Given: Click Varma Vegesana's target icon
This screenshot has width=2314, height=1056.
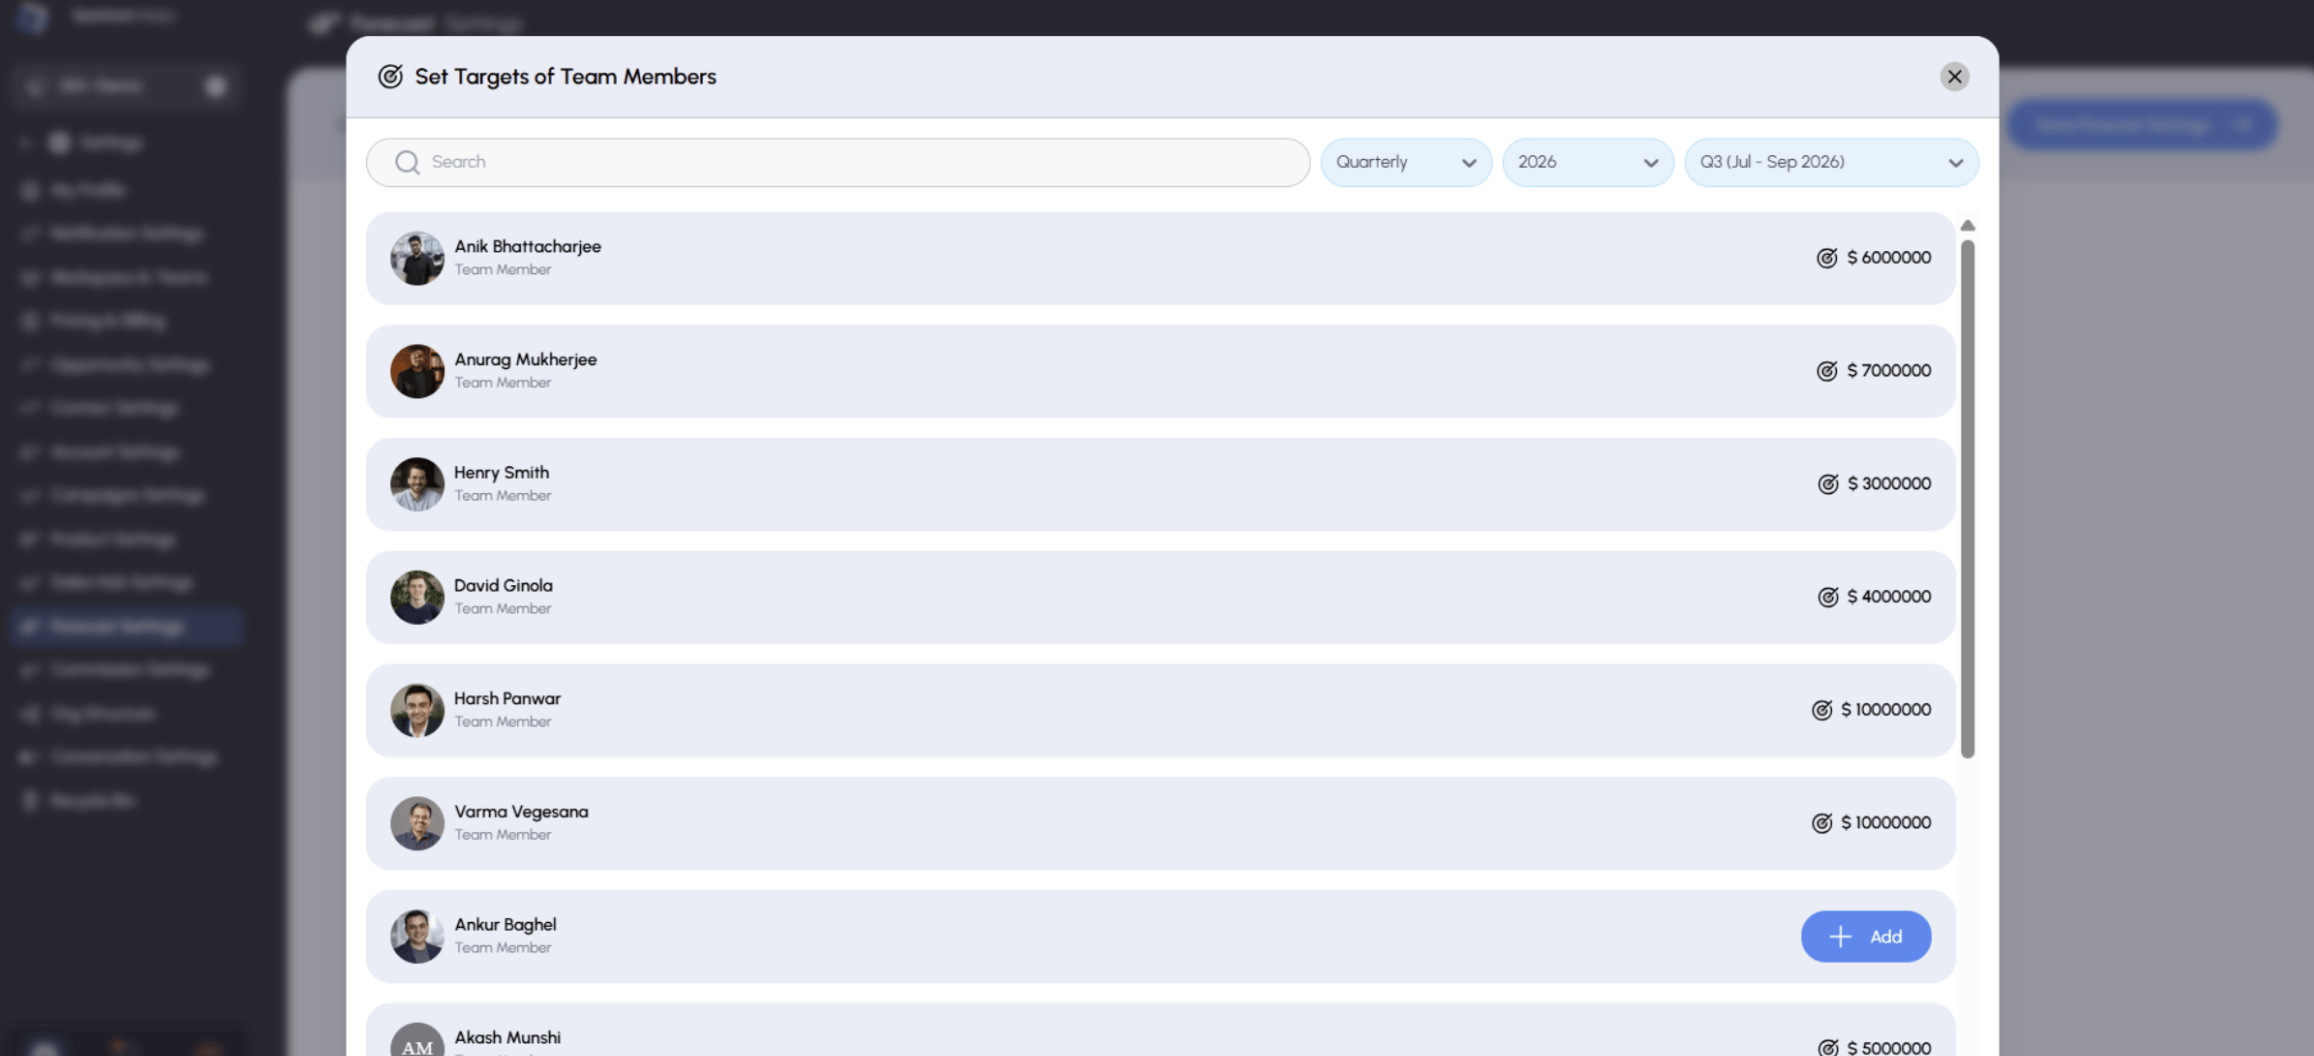Looking at the screenshot, I should [1821, 823].
